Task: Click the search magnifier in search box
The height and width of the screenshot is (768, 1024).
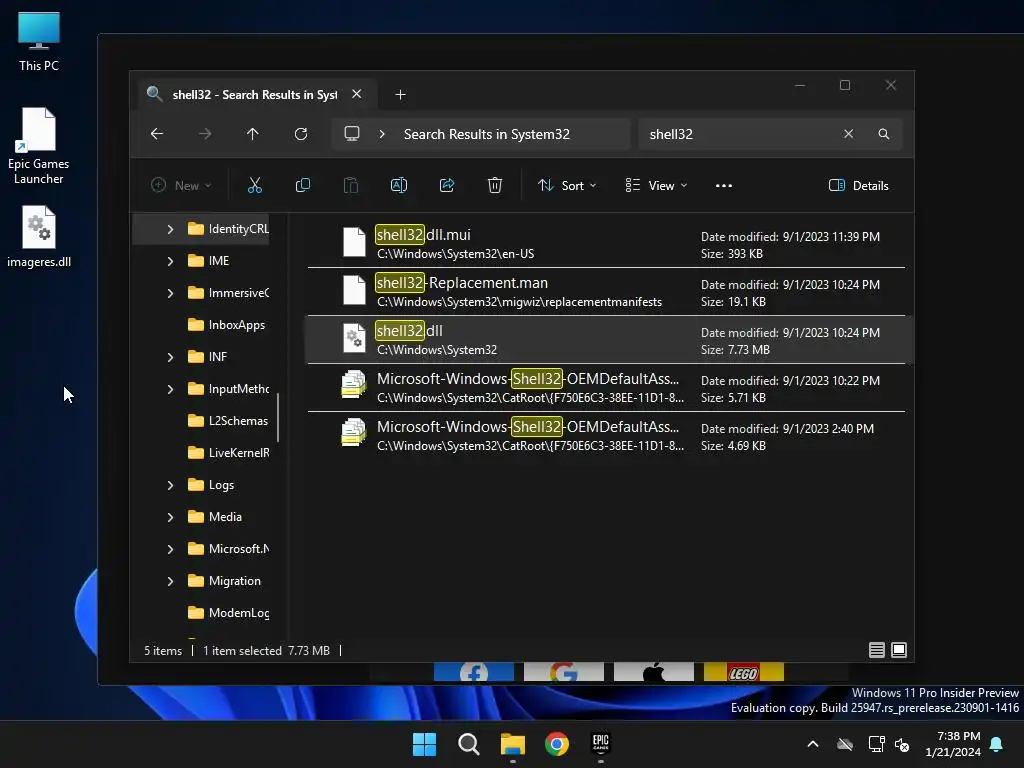Action: (x=884, y=134)
